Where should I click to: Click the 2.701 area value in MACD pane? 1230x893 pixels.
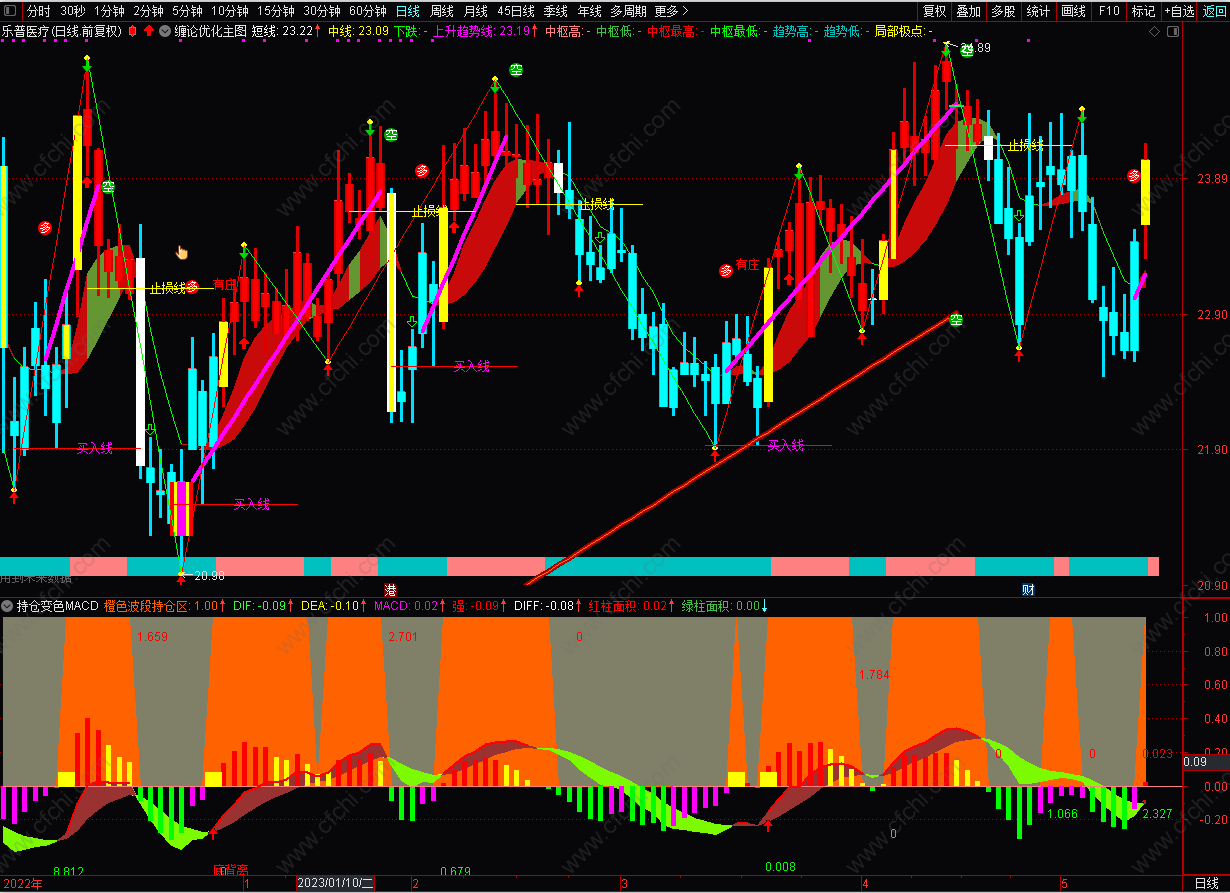click(x=401, y=636)
